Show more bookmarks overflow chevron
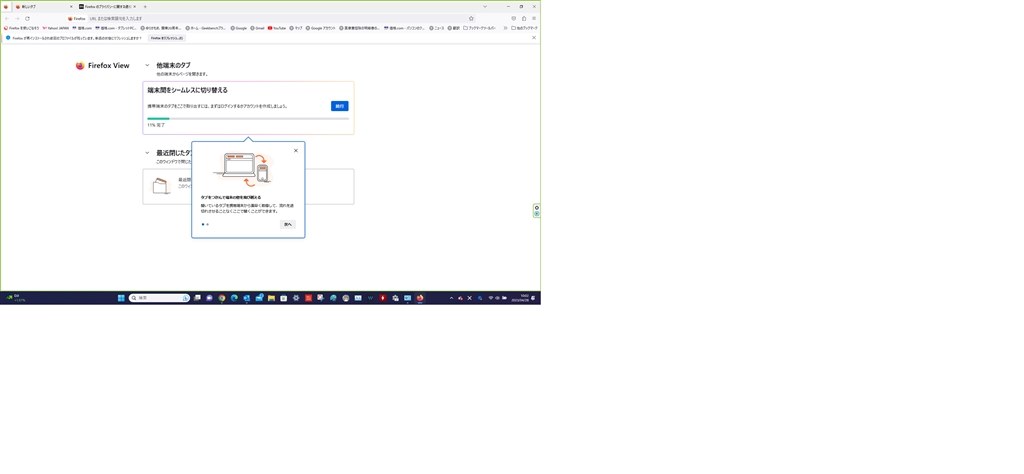 505,28
